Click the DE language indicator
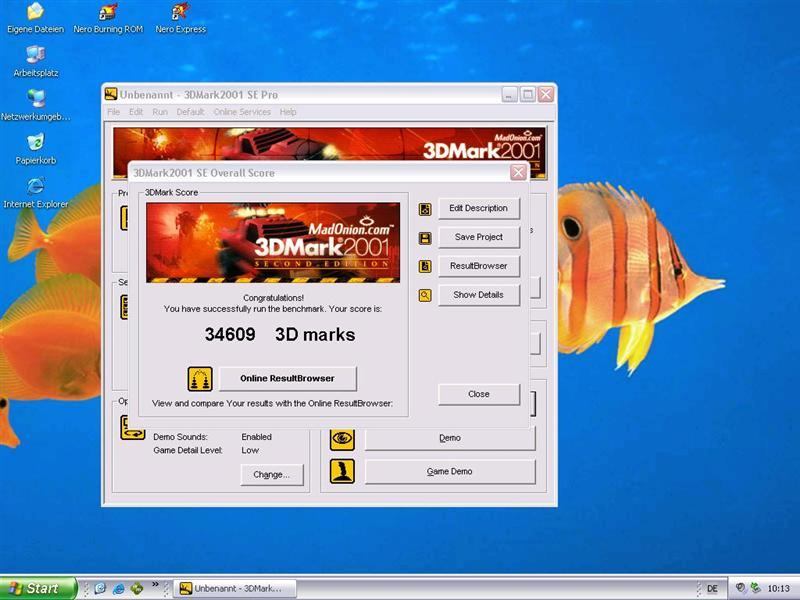 [x=712, y=589]
